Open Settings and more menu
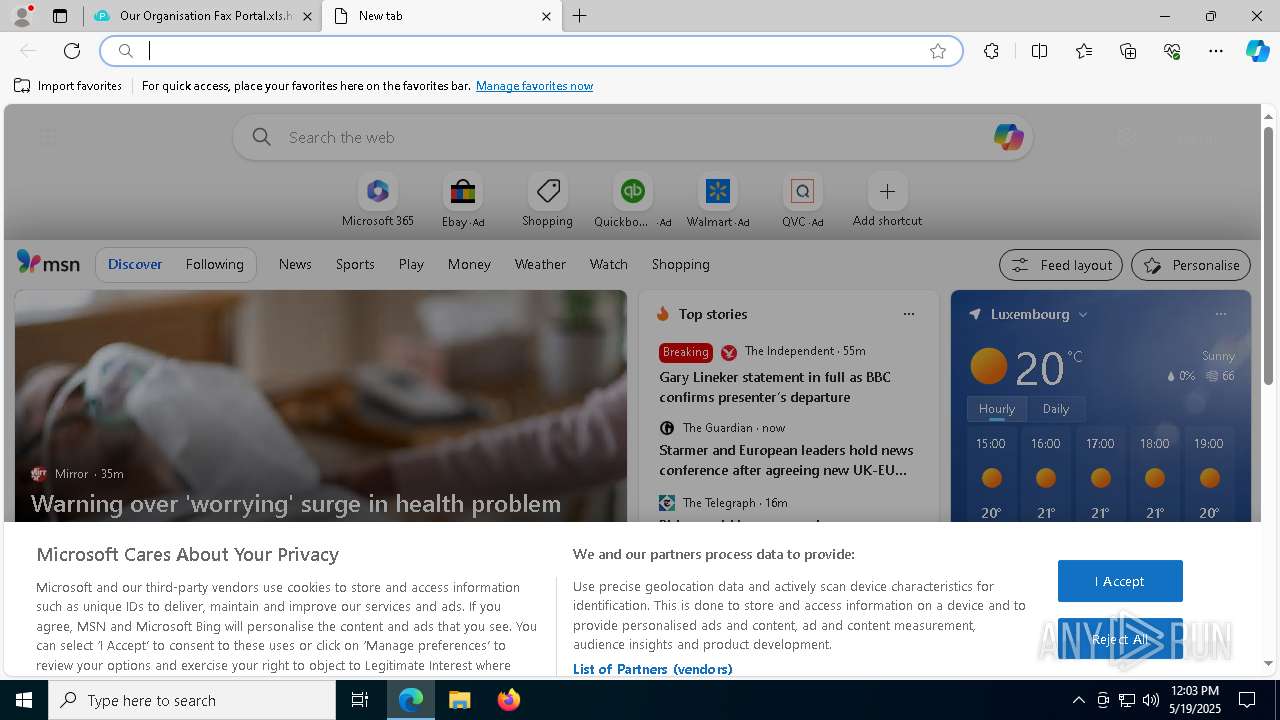This screenshot has height=720, width=1280. 1216,51
